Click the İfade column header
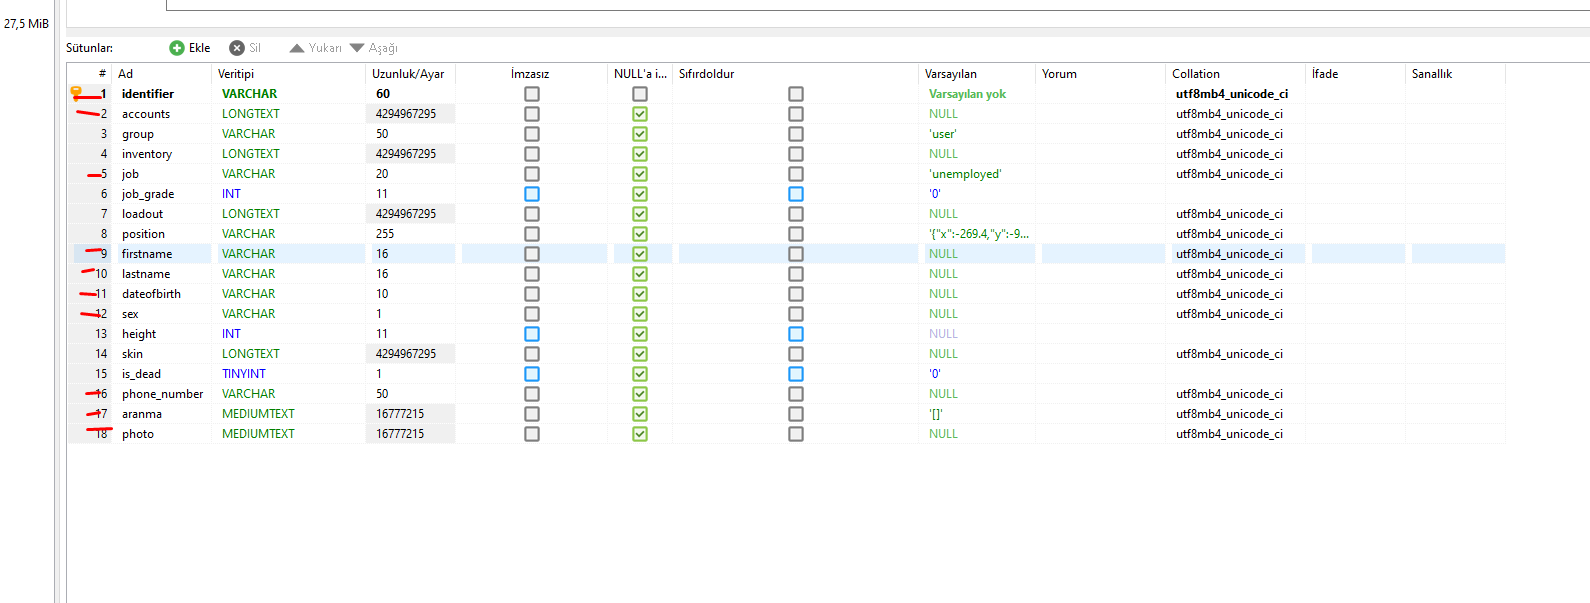This screenshot has height=603, width=1590. point(1325,74)
